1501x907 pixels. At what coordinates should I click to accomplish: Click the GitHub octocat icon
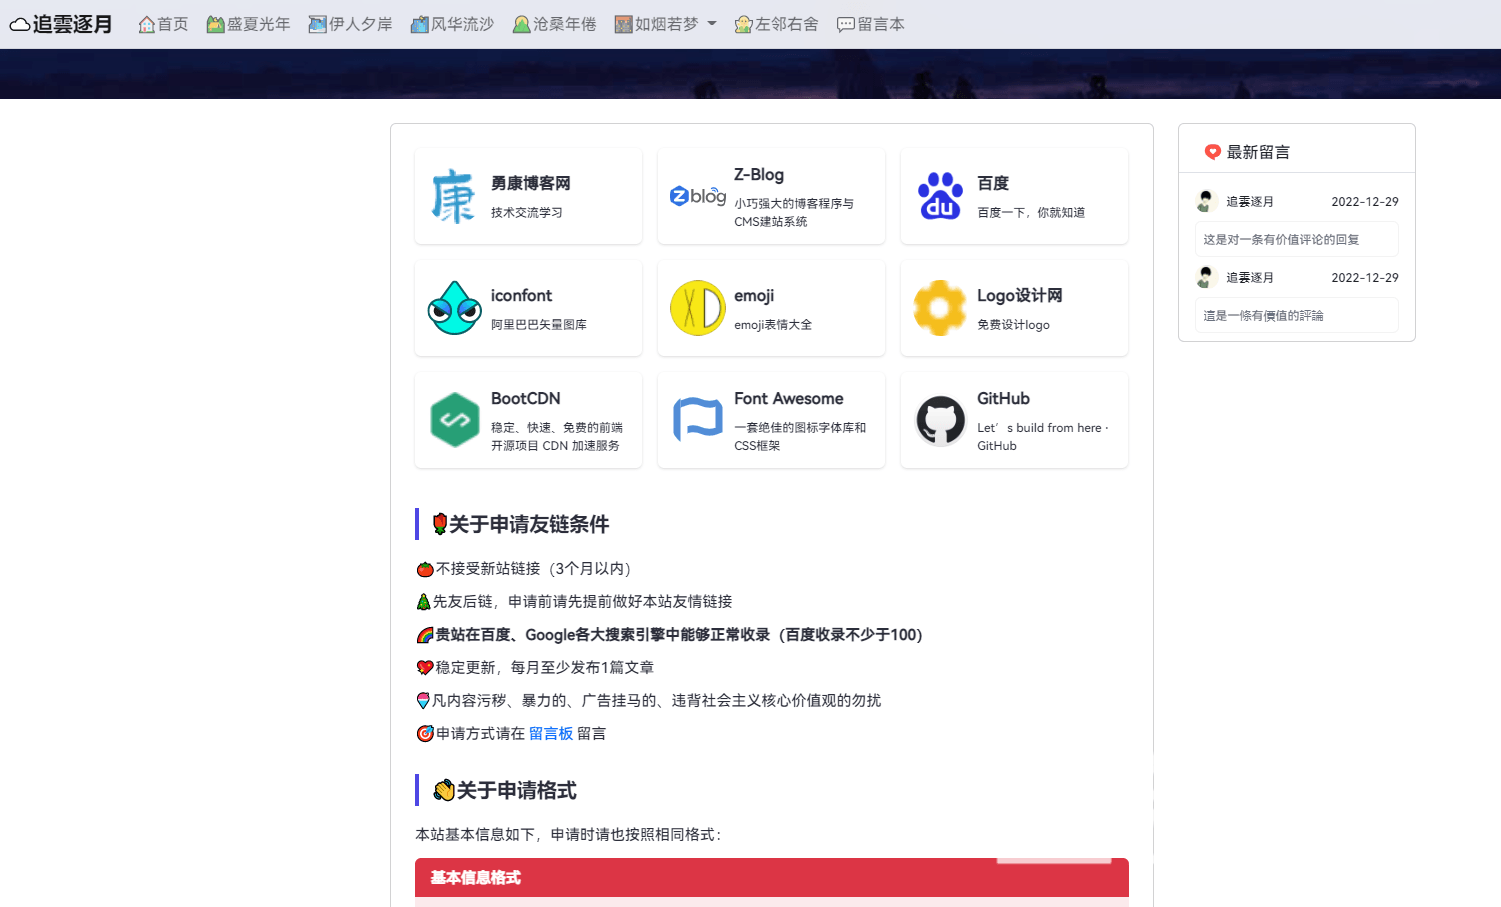940,420
